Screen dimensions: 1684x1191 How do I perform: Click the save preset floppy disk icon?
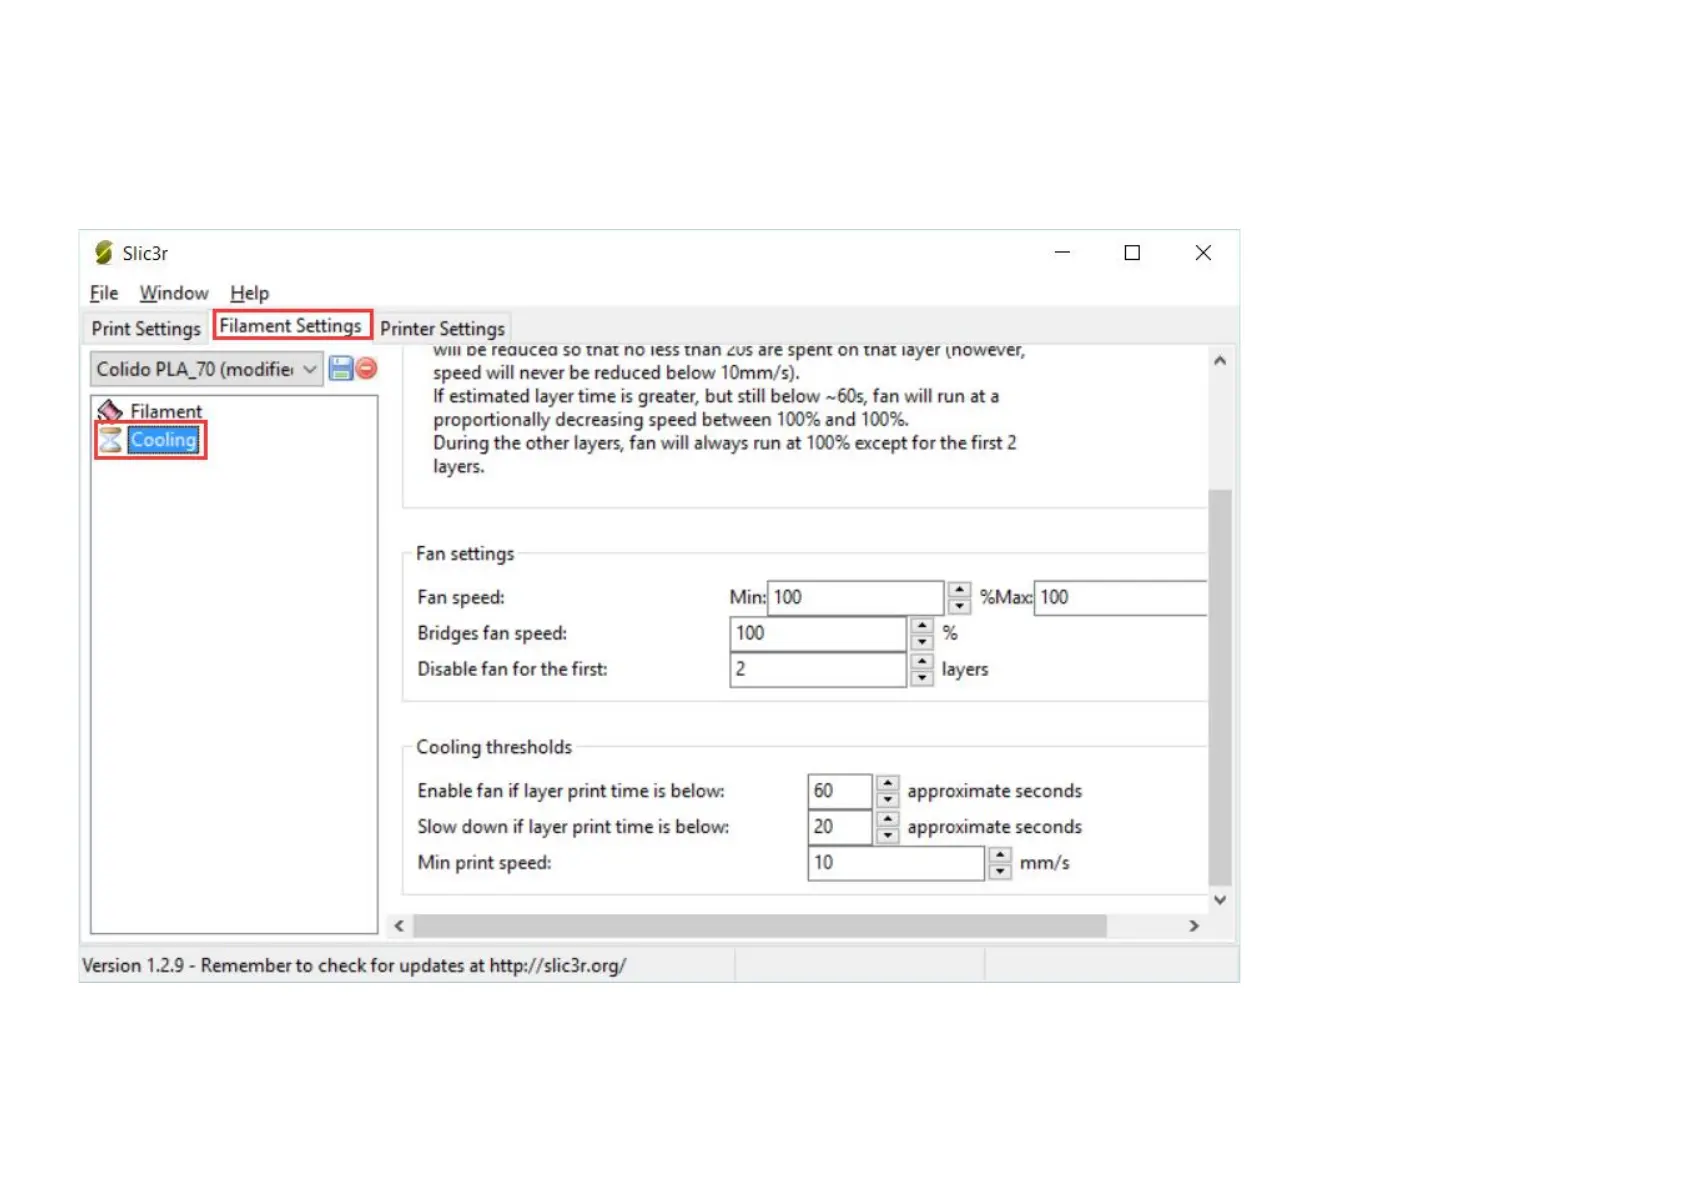click(x=340, y=369)
